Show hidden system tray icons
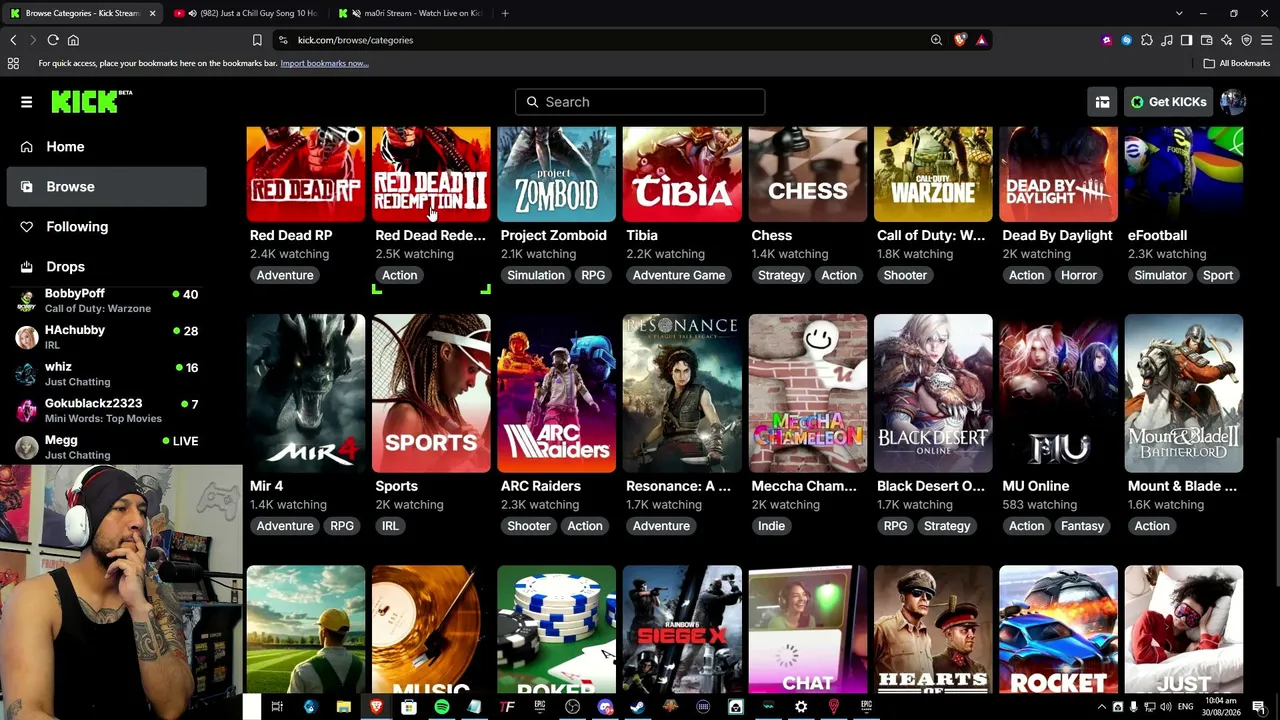The image size is (1280, 720). coord(1102,707)
